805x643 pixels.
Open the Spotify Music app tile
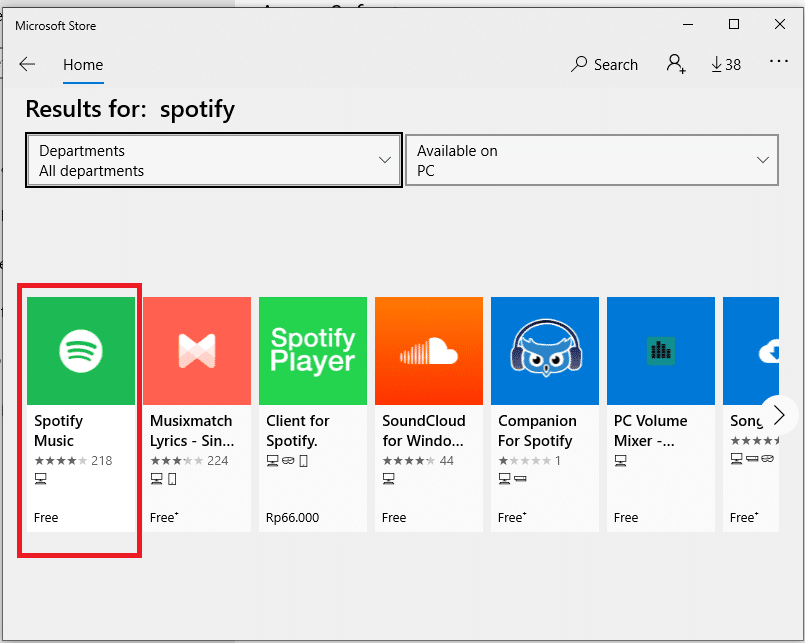tap(81, 414)
